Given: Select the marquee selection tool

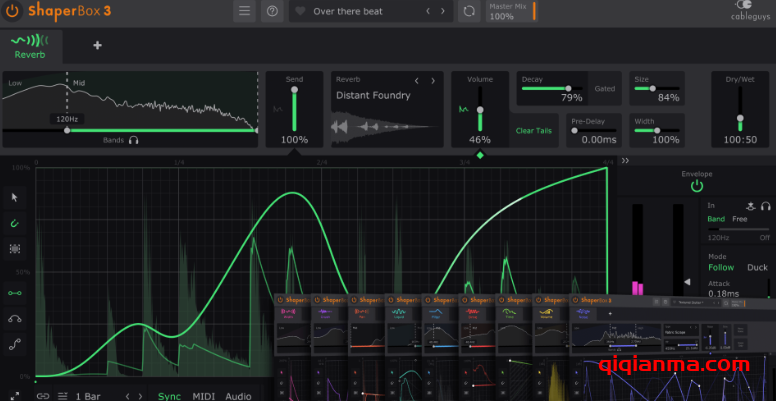Looking at the screenshot, I should point(14,249).
